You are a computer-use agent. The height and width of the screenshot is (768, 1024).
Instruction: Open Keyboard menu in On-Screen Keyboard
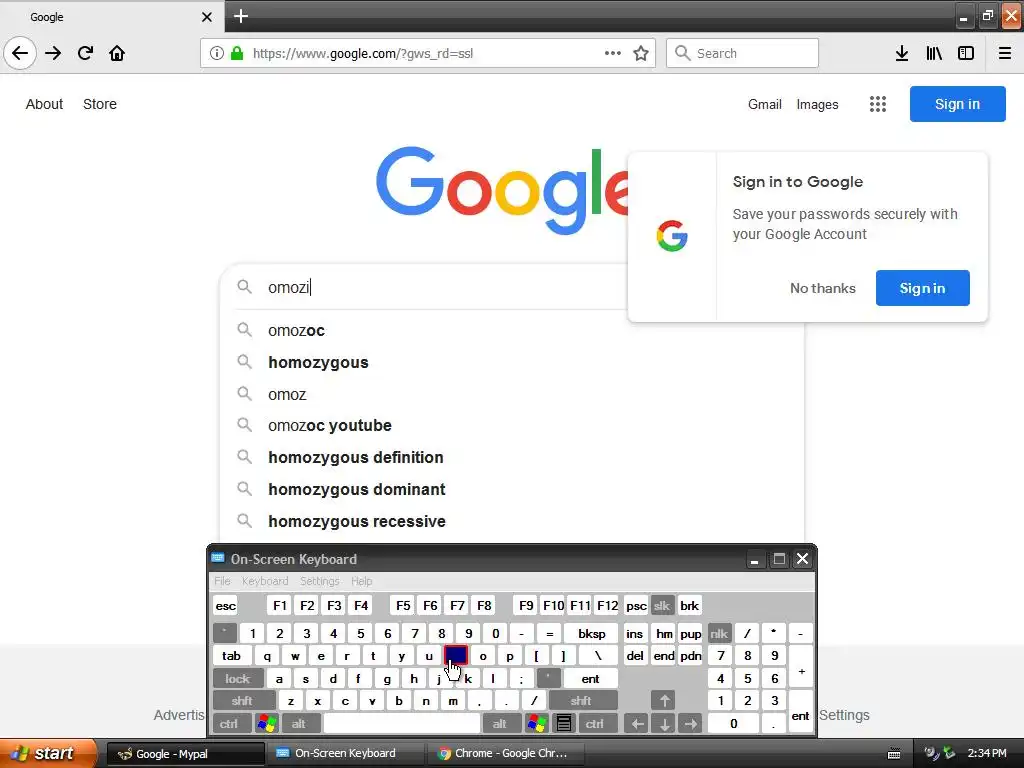tap(265, 581)
